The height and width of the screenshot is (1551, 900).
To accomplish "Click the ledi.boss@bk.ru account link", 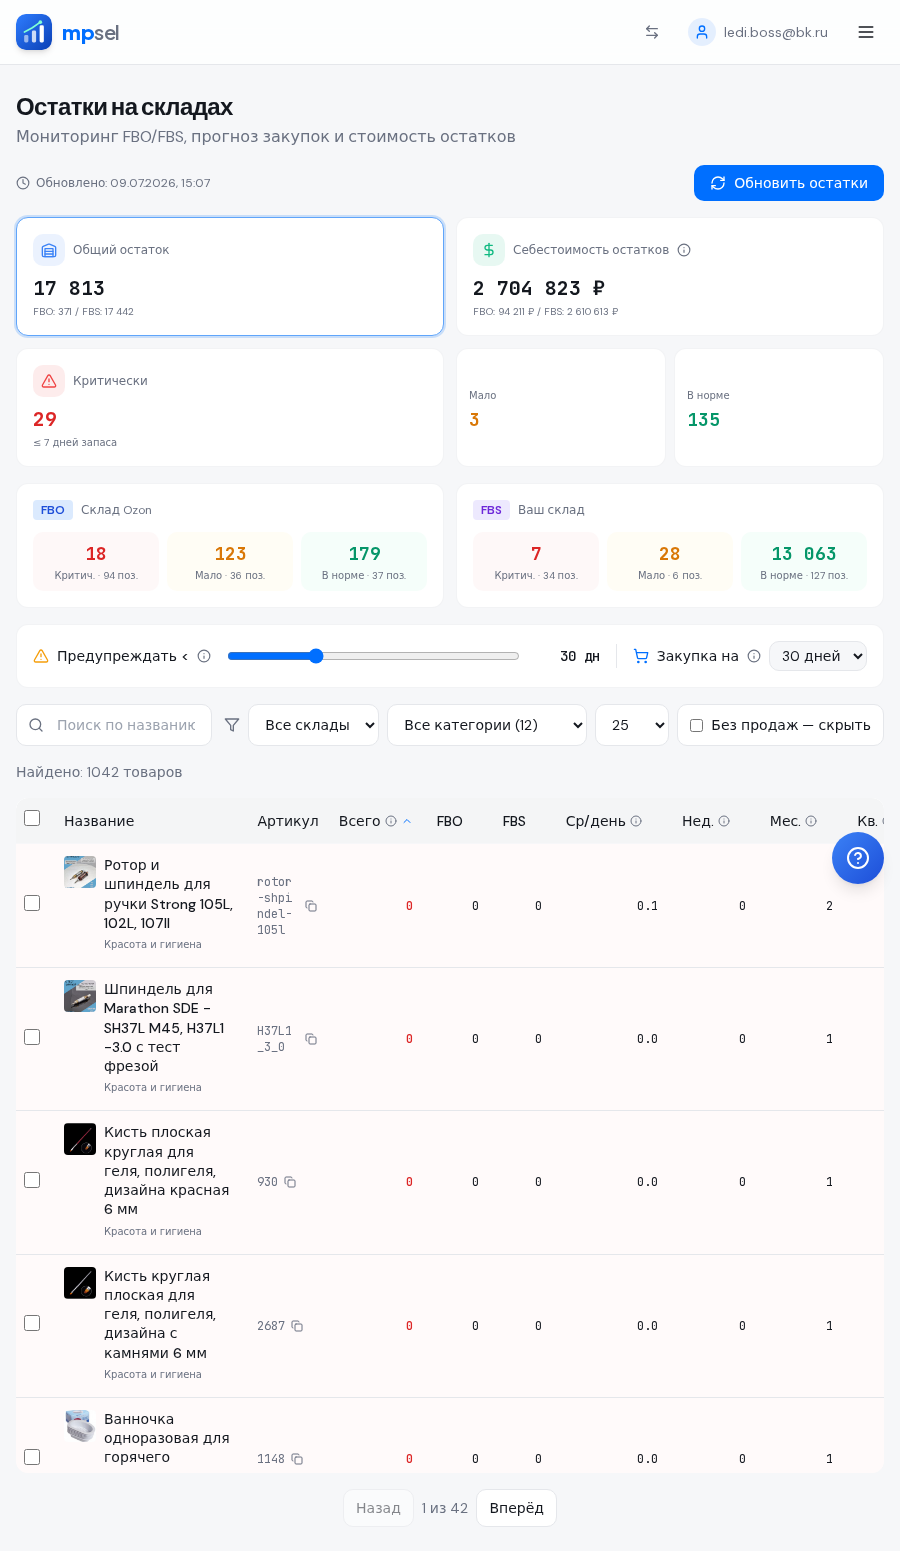I will click(x=776, y=32).
